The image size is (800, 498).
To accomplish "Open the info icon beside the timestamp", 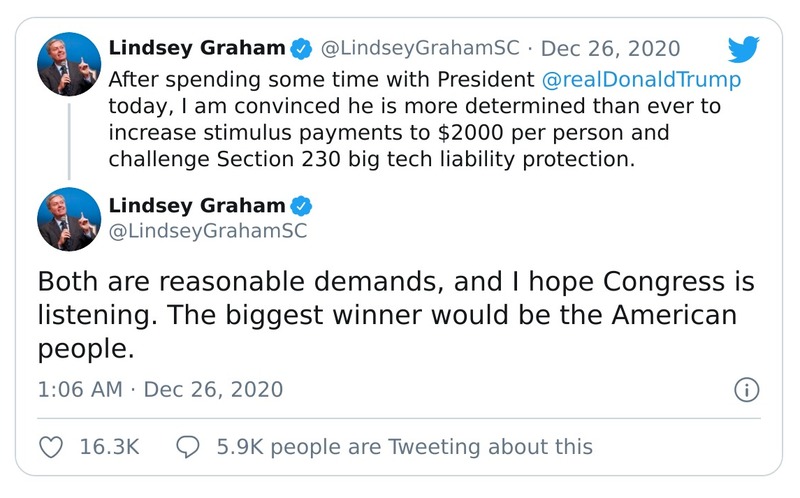I will pos(746,389).
